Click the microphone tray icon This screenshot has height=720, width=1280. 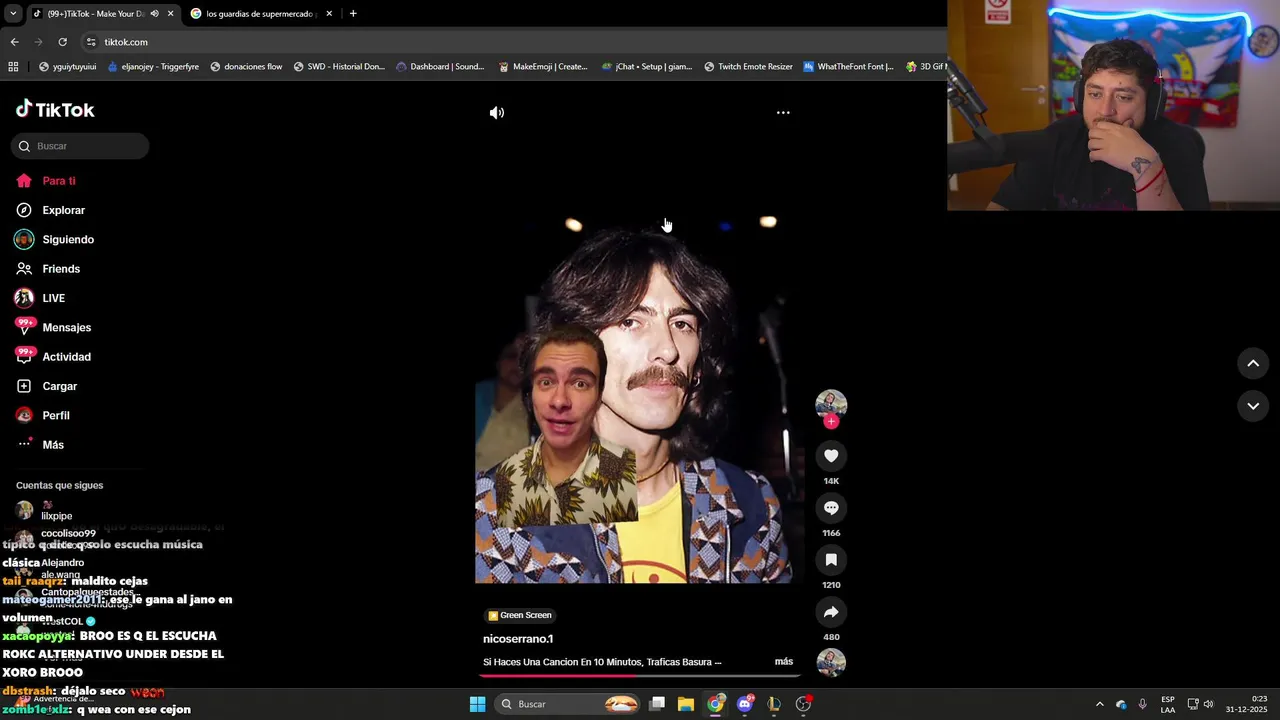(1143, 704)
